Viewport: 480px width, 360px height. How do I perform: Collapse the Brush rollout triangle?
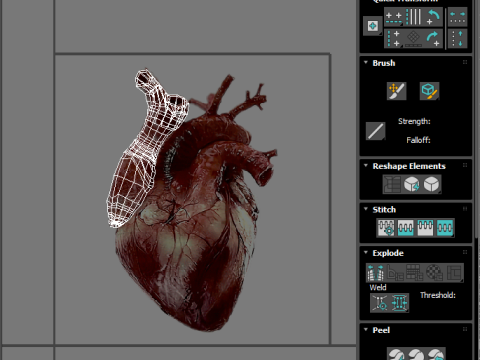pos(366,62)
